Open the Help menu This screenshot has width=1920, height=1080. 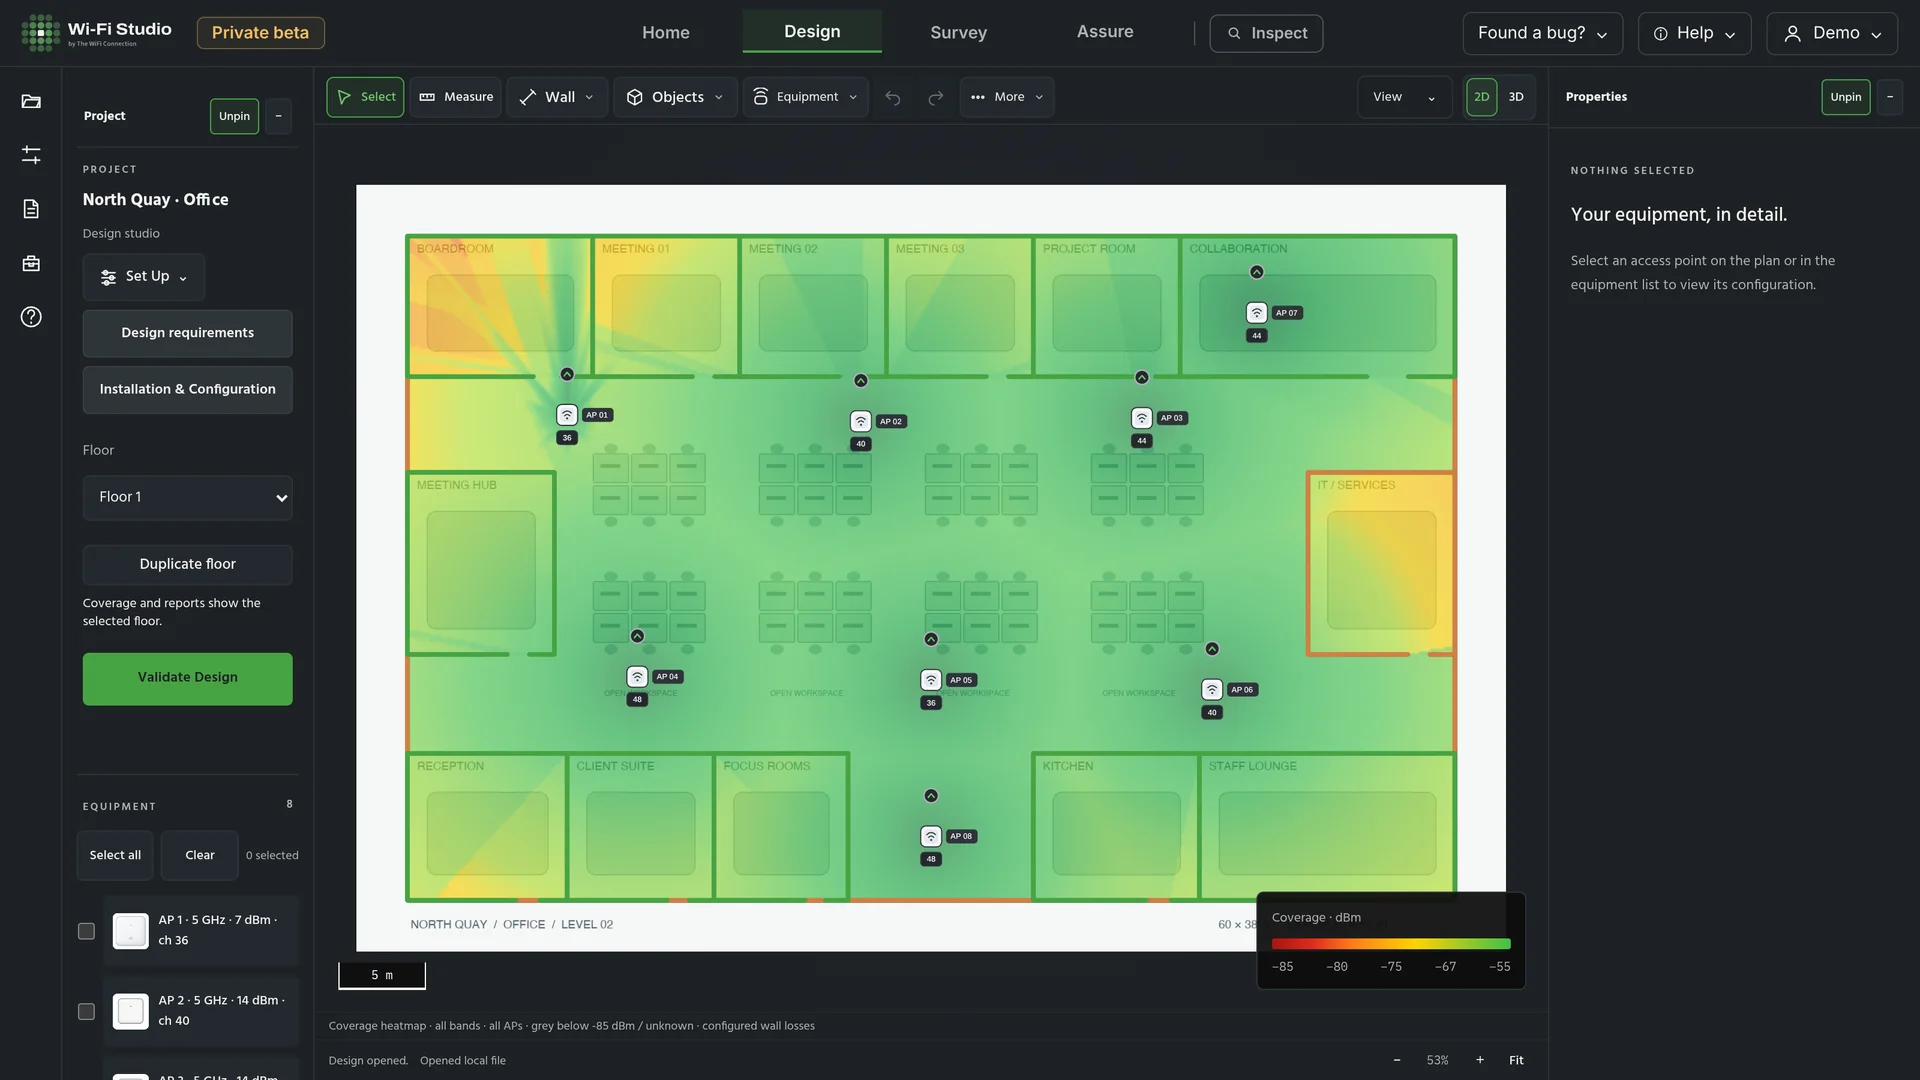[1694, 33]
